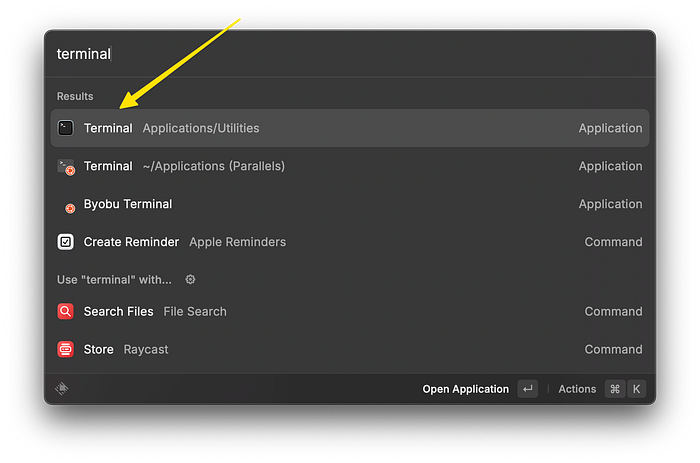Click the Terminal app icon in Applications/Utilities row
Screen dimensions: 700x463
tap(66, 128)
